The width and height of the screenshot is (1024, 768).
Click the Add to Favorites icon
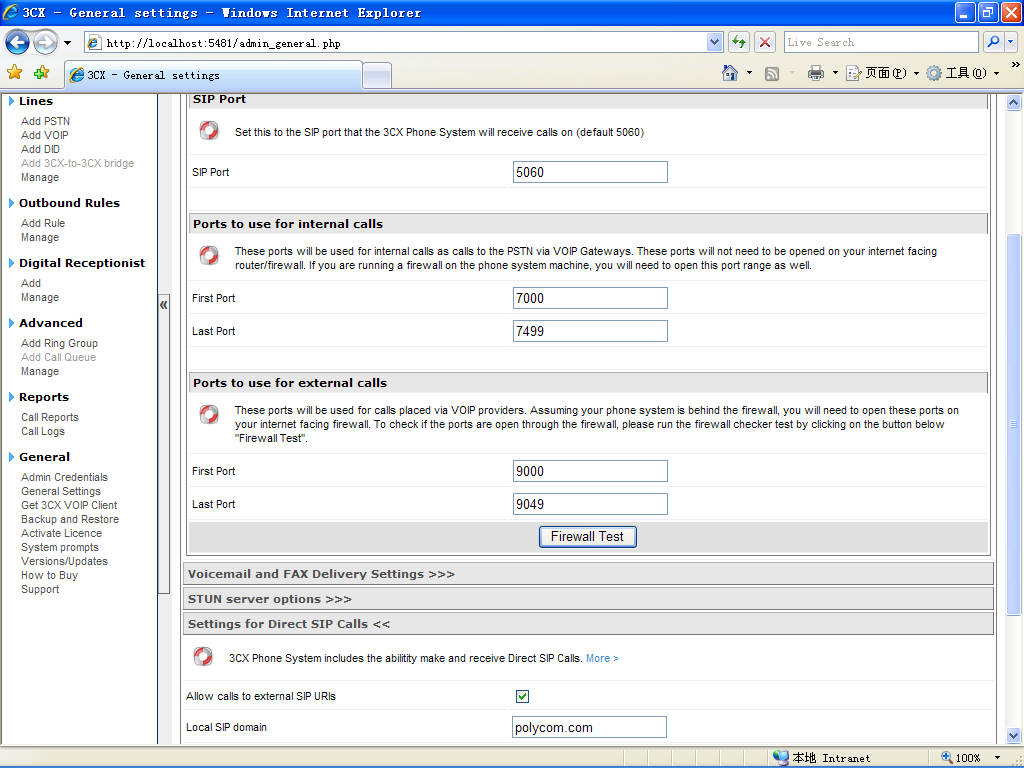(41, 73)
